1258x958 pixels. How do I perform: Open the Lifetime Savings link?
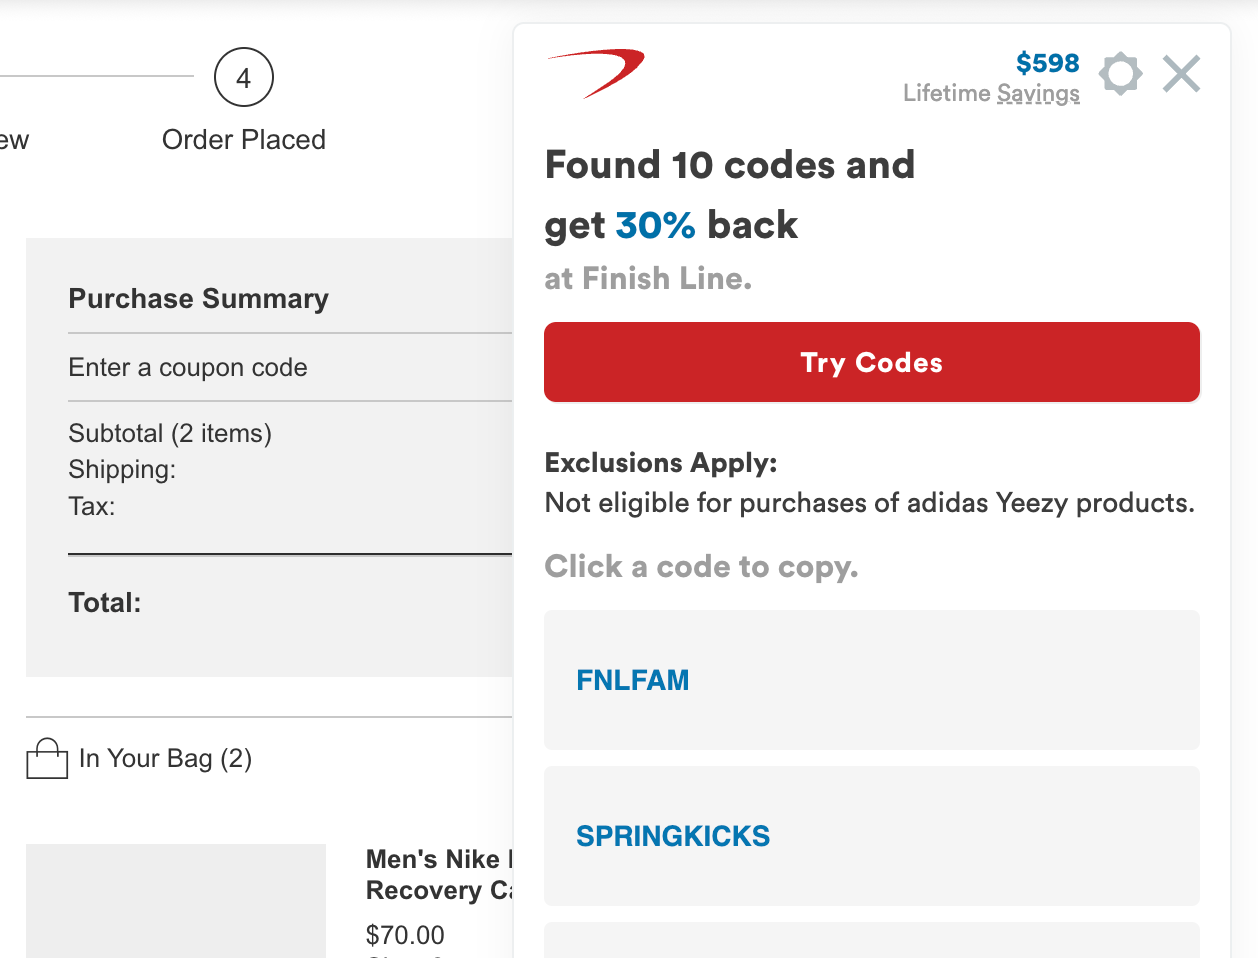[x=991, y=93]
